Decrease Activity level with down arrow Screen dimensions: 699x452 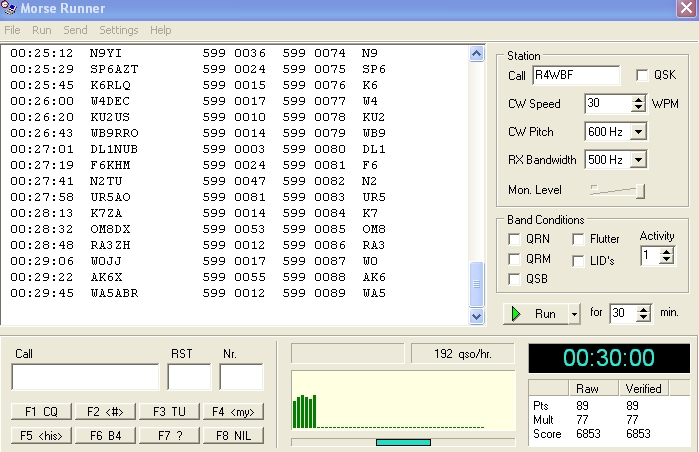tap(666, 260)
